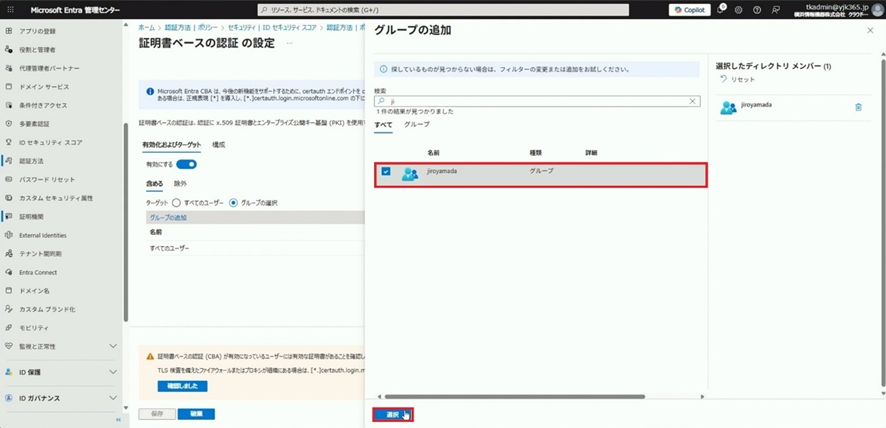Select the すべてのユーザー radio button
The image size is (886, 428).
(x=176, y=202)
